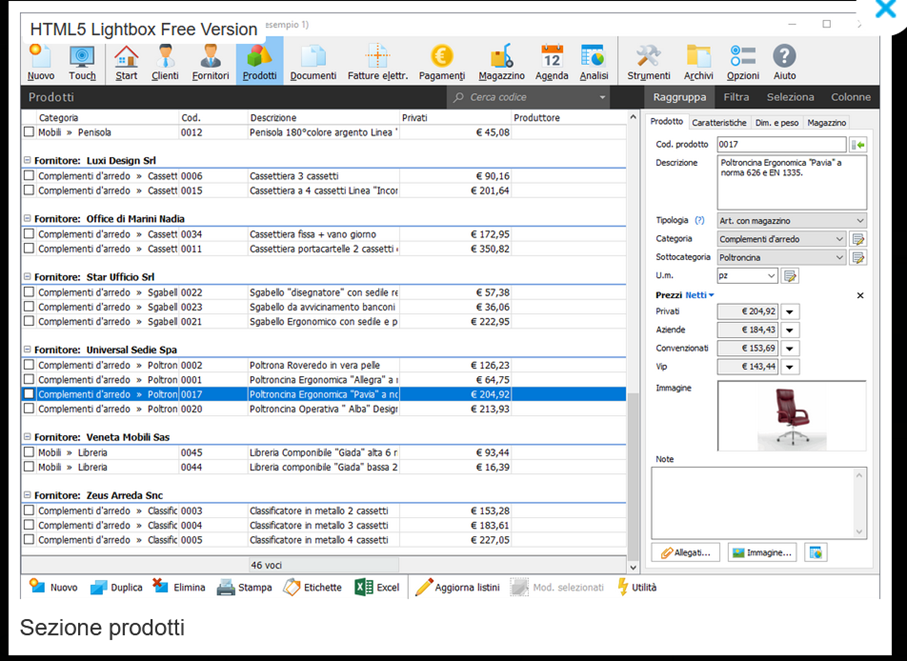907x661 pixels.
Task: Launch the Analisi chart icon
Action: (593, 62)
